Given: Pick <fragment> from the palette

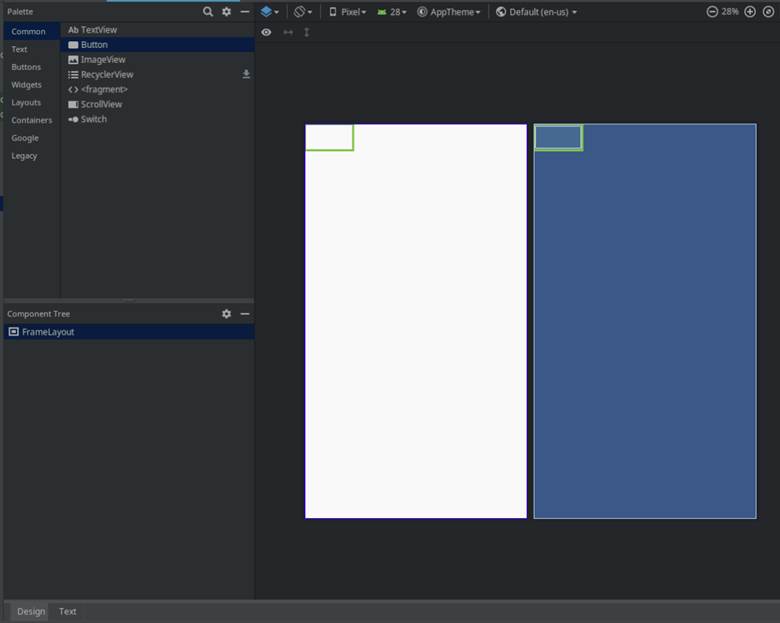Looking at the screenshot, I should pyautogui.click(x=157, y=90).
